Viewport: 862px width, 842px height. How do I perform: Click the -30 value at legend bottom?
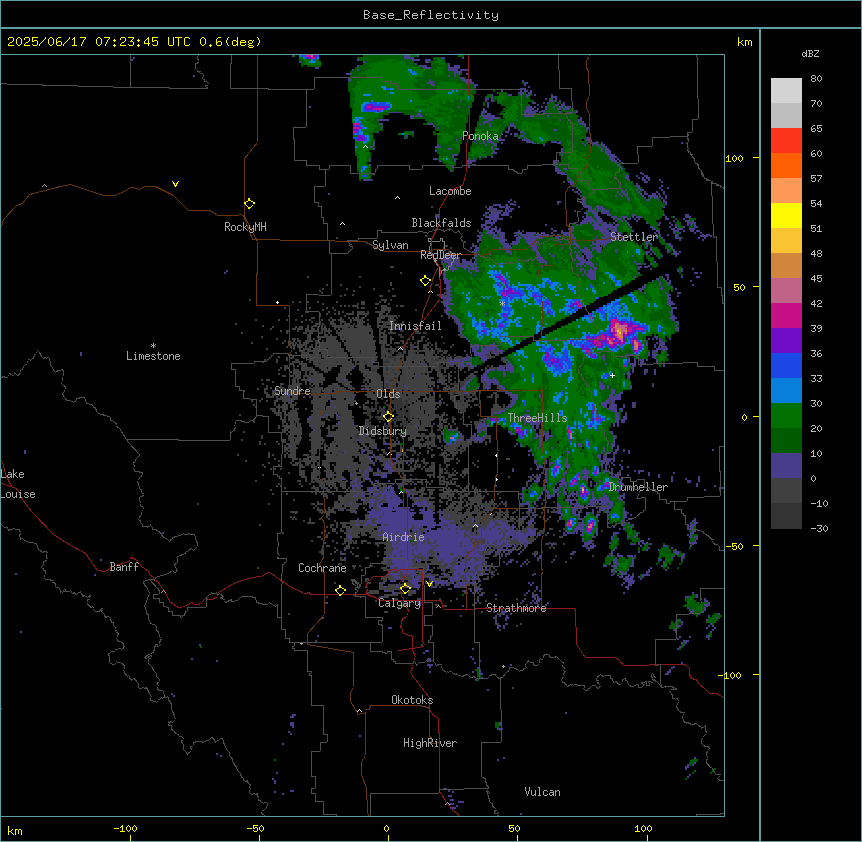pos(819,528)
